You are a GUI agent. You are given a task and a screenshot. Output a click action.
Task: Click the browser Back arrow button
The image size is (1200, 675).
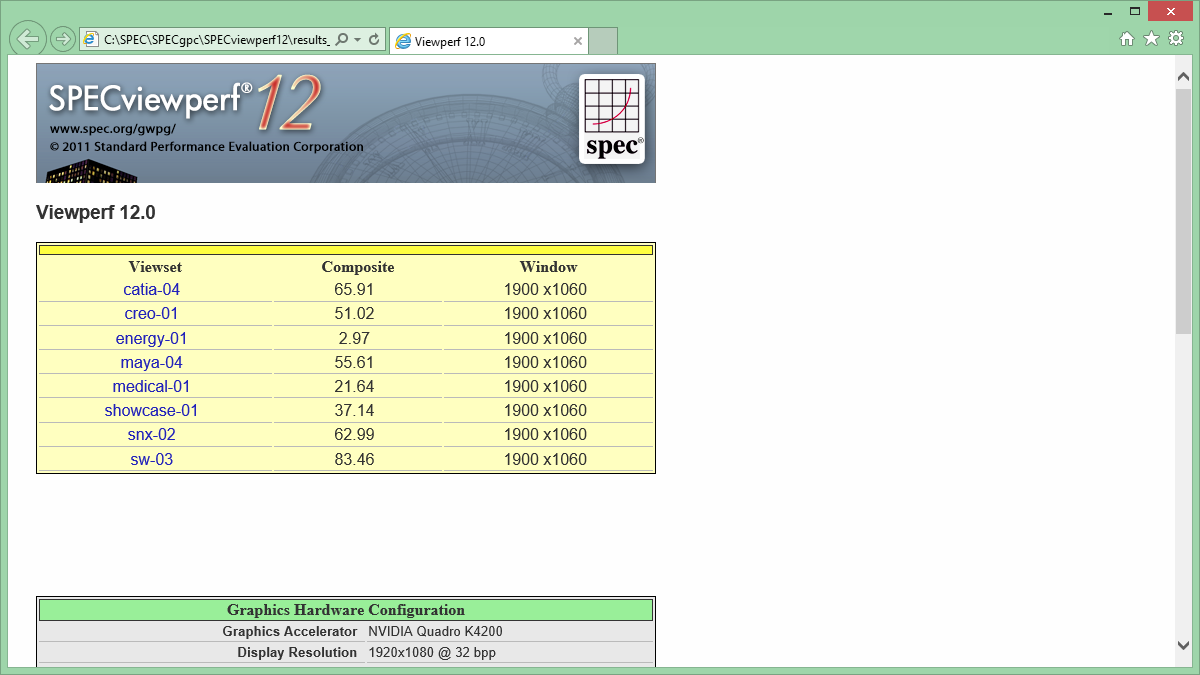coord(28,39)
